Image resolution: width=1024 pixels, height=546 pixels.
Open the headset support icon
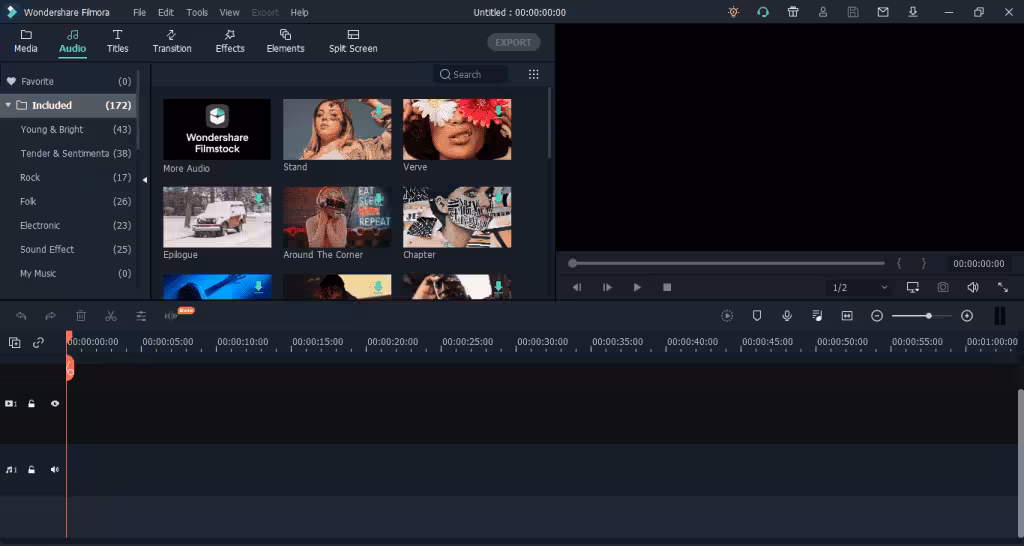click(763, 12)
